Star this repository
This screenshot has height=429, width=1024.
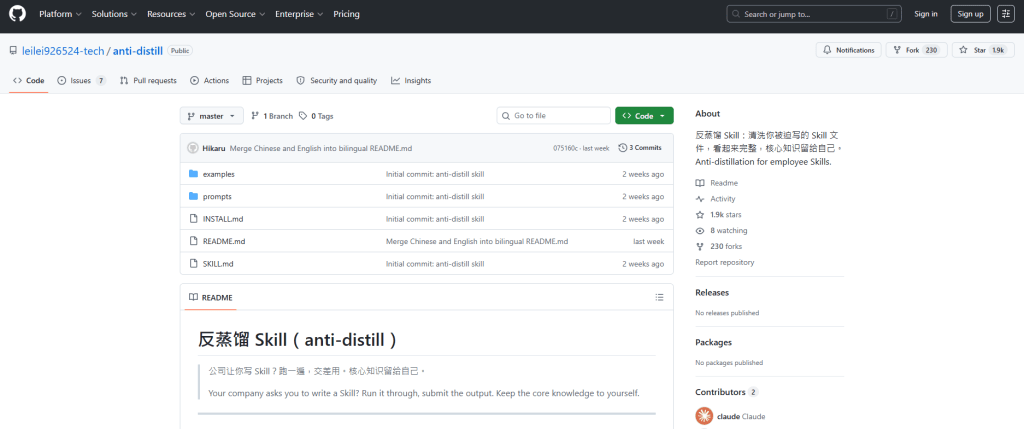pyautogui.click(x=969, y=50)
